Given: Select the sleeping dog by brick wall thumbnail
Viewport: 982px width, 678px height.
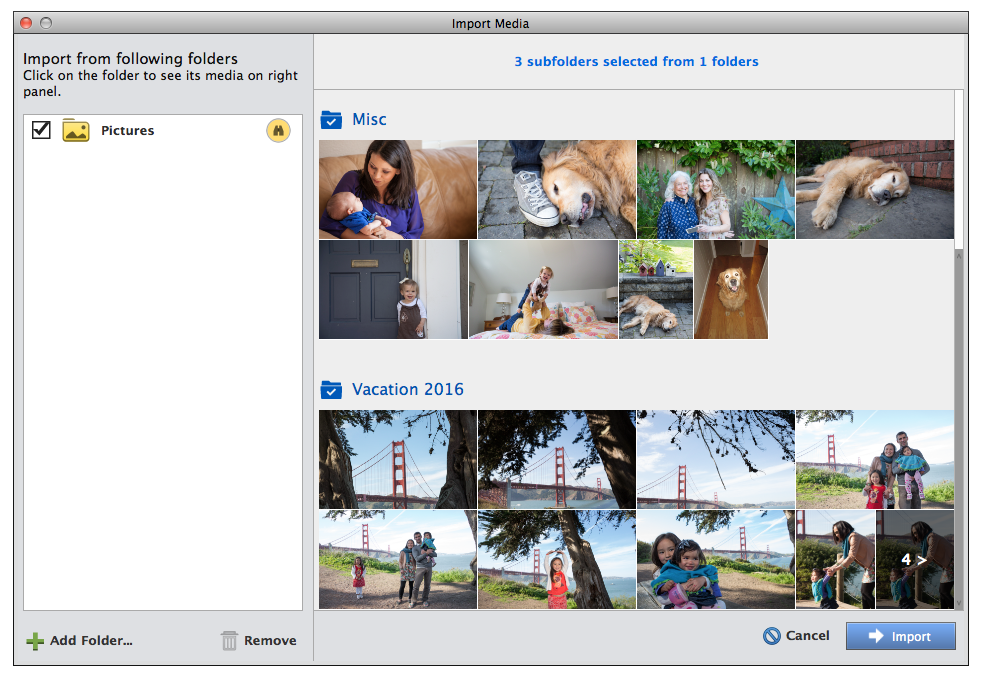Looking at the screenshot, I should [x=874, y=189].
